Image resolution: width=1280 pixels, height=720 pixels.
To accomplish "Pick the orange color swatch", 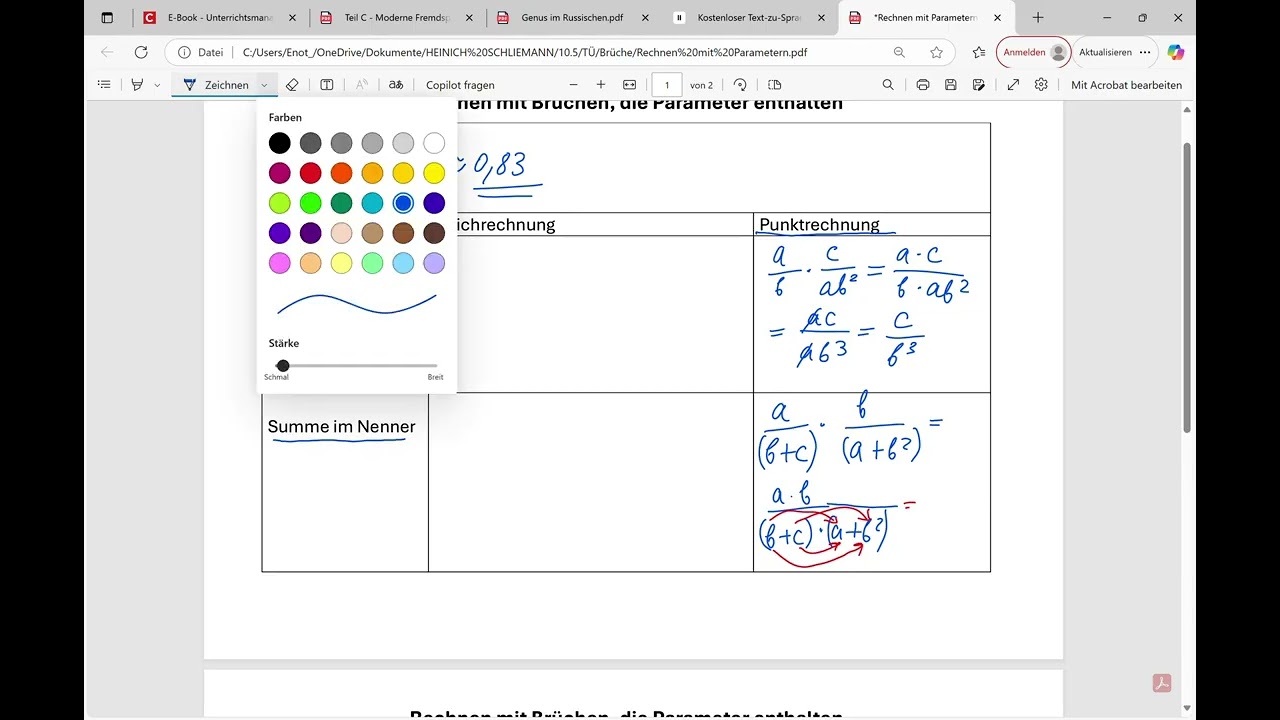I will pos(342,173).
